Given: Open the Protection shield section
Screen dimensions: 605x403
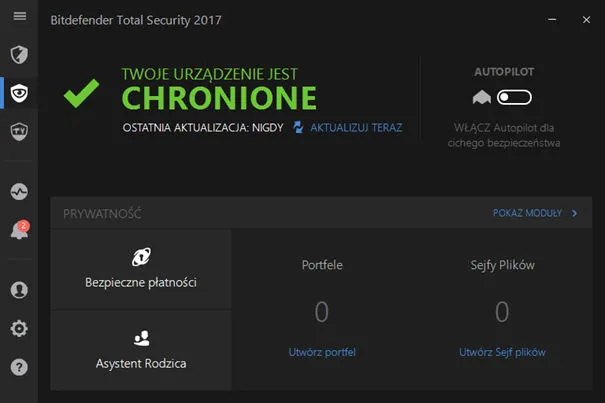Looking at the screenshot, I should tap(19, 54).
